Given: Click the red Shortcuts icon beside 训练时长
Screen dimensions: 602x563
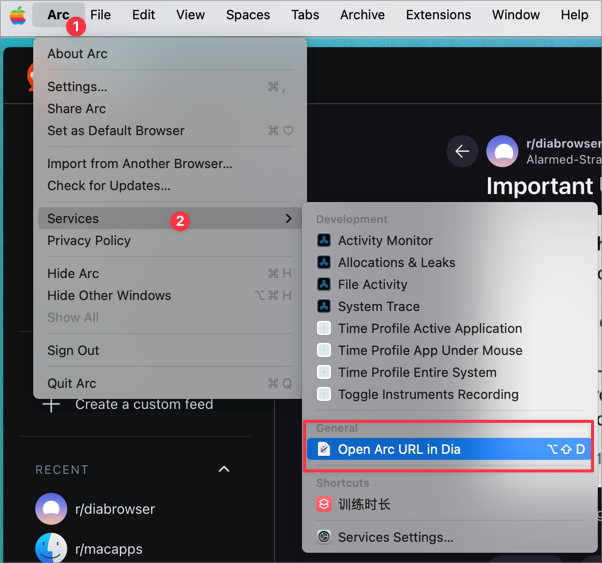Looking at the screenshot, I should pos(324,504).
